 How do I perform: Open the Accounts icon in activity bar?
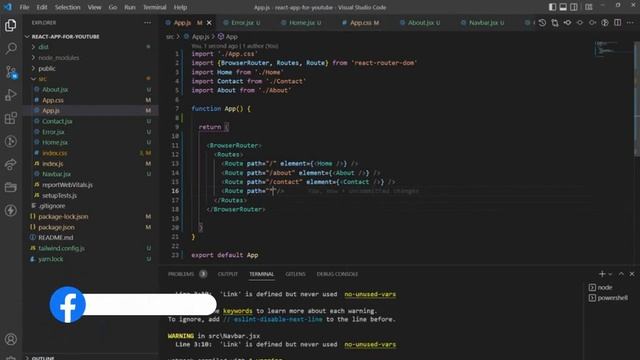click(11, 339)
